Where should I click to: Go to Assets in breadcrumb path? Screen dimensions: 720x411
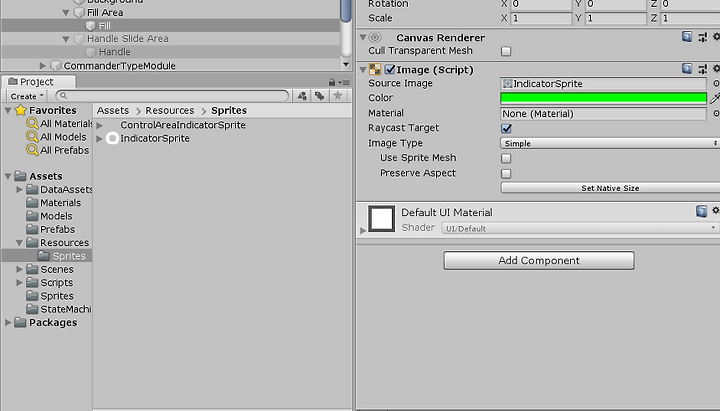(x=113, y=110)
